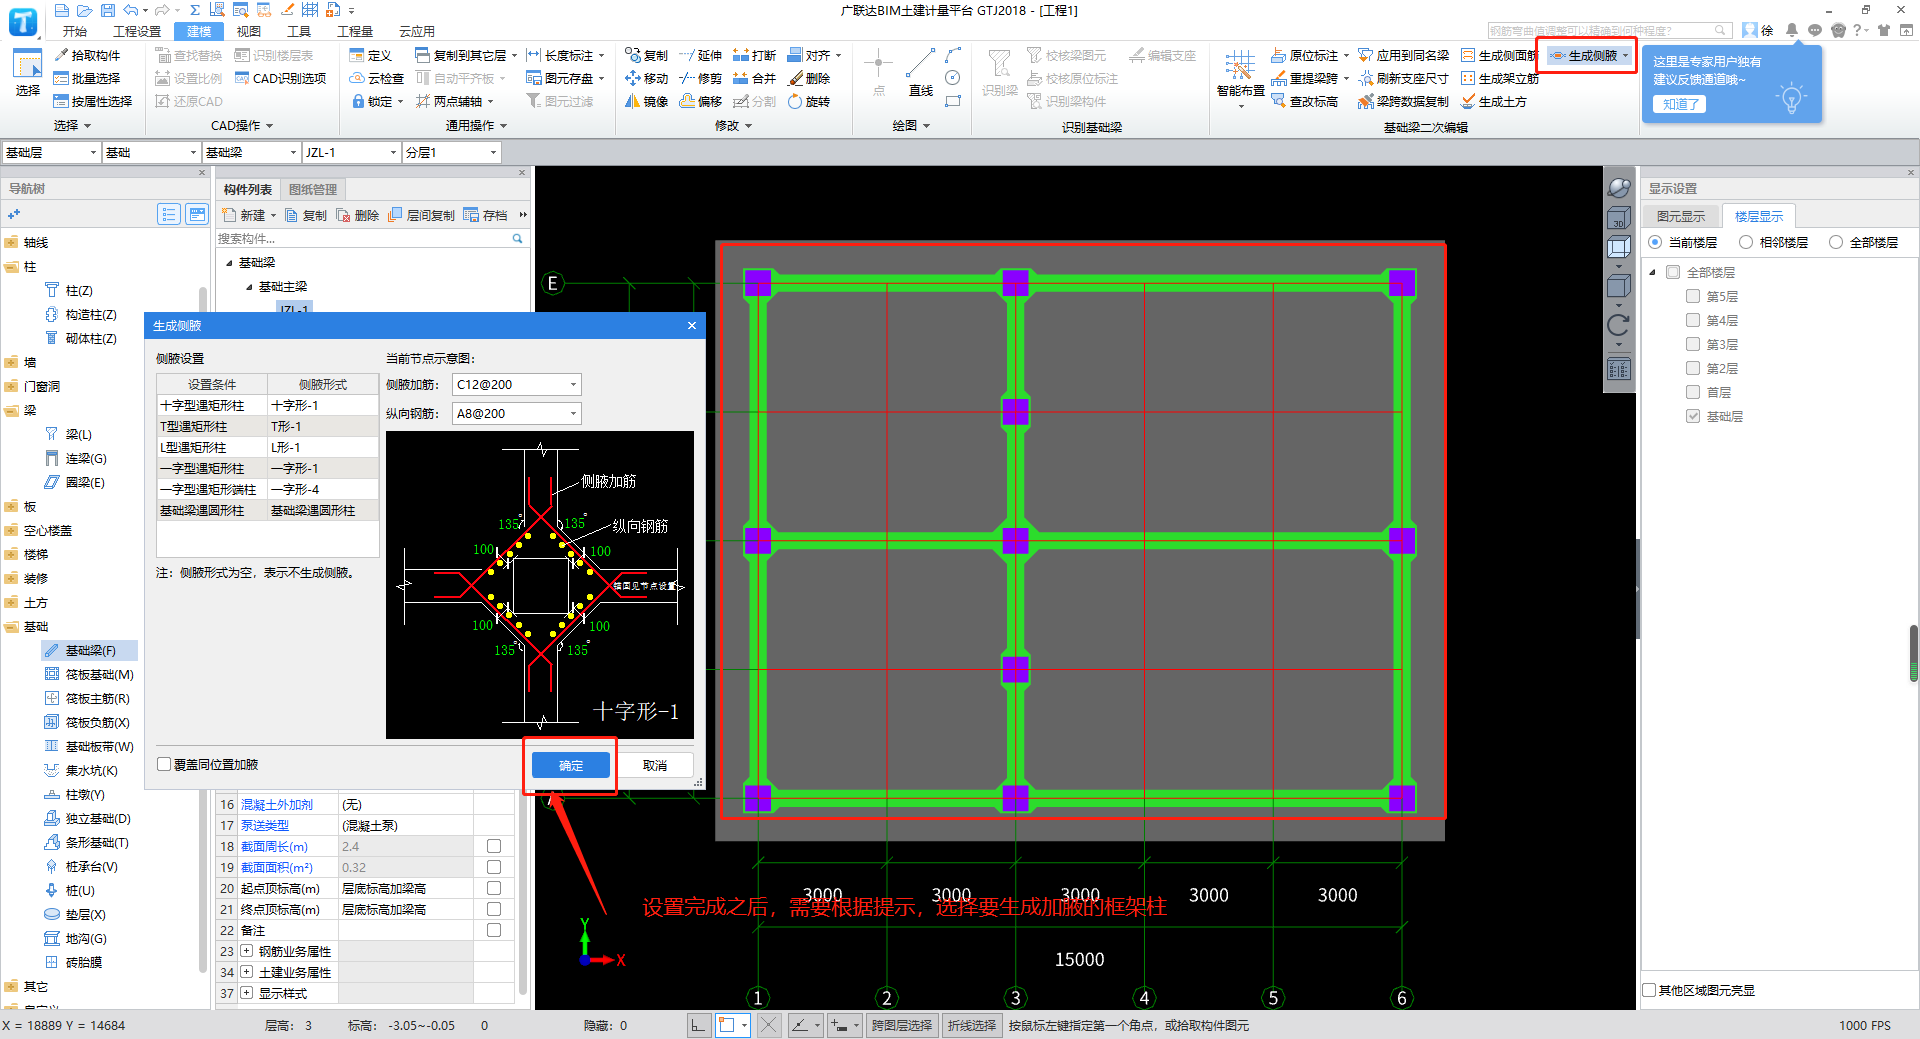Open the JZL-1 component dropdown
The width and height of the screenshot is (1920, 1039).
(351, 152)
